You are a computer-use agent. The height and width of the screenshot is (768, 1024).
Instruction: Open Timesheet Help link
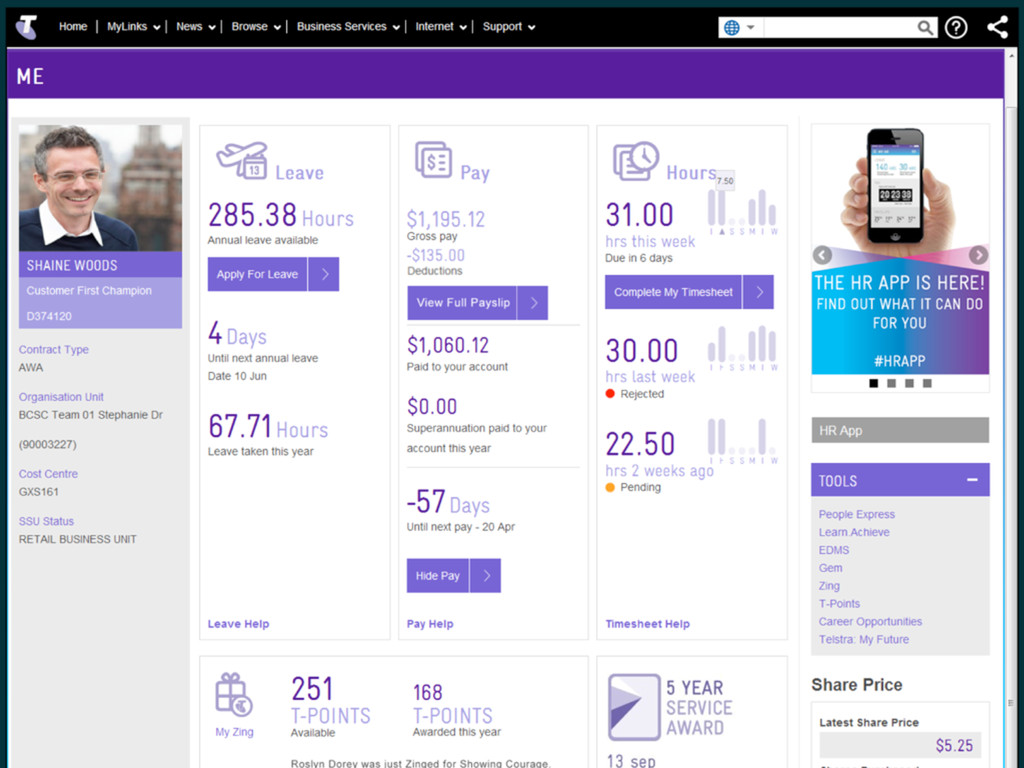tap(647, 624)
